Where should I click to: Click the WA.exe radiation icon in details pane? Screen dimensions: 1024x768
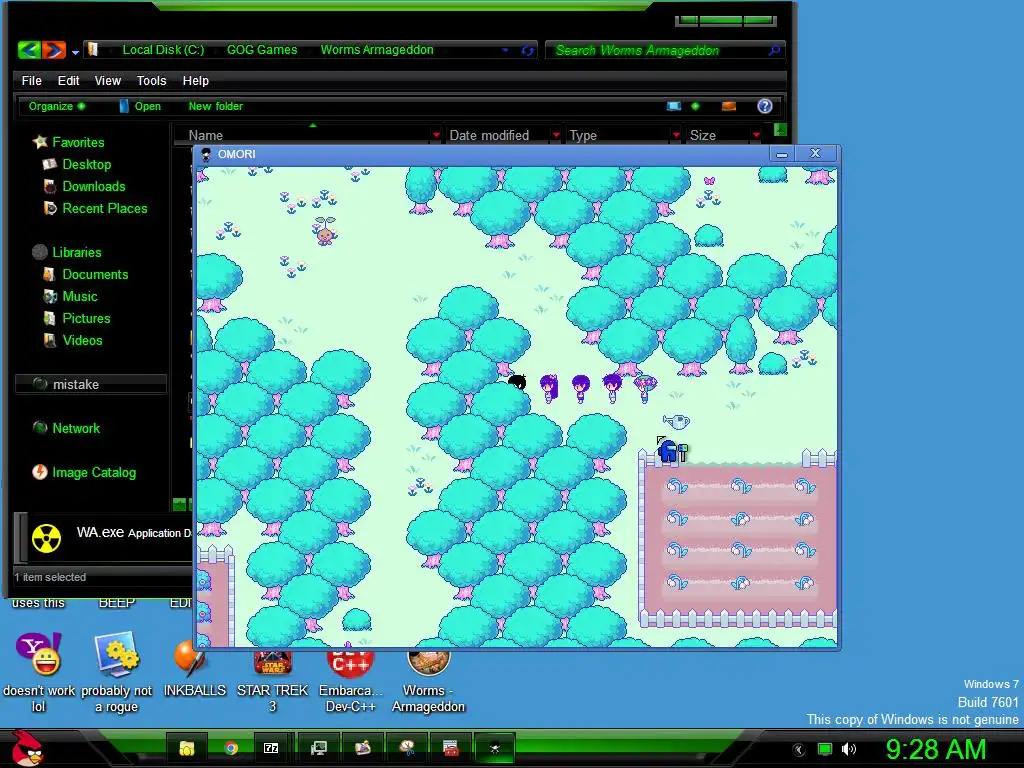tap(46, 539)
